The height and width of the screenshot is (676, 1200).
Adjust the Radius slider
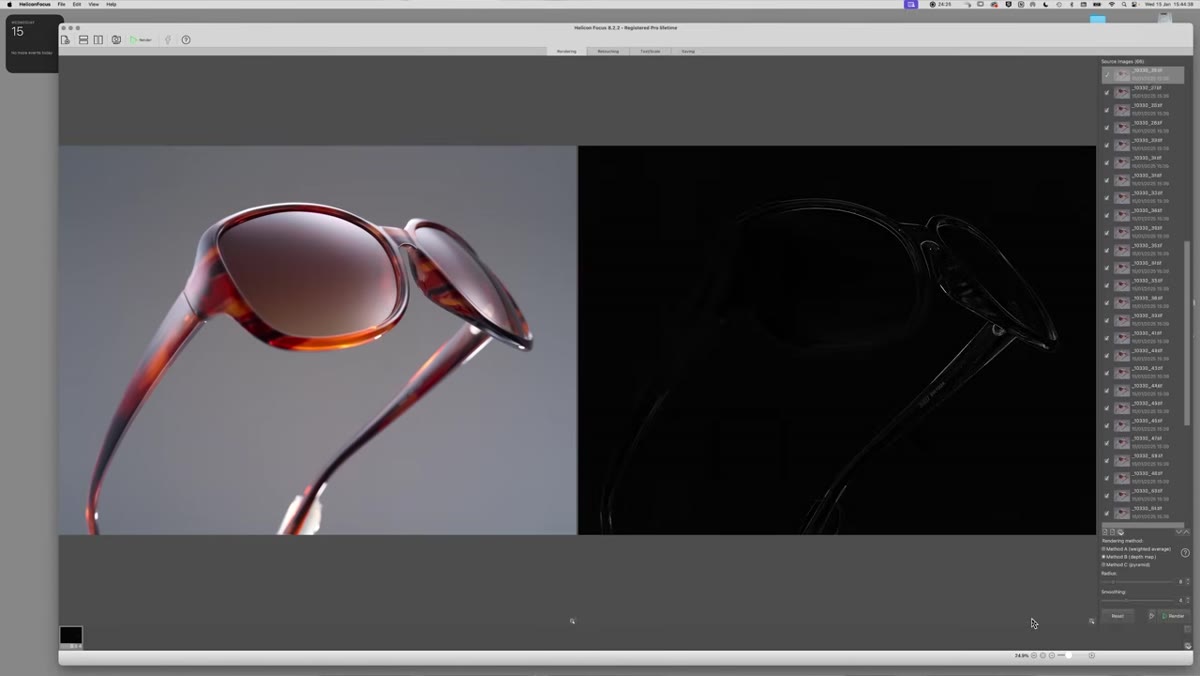tap(1138, 582)
